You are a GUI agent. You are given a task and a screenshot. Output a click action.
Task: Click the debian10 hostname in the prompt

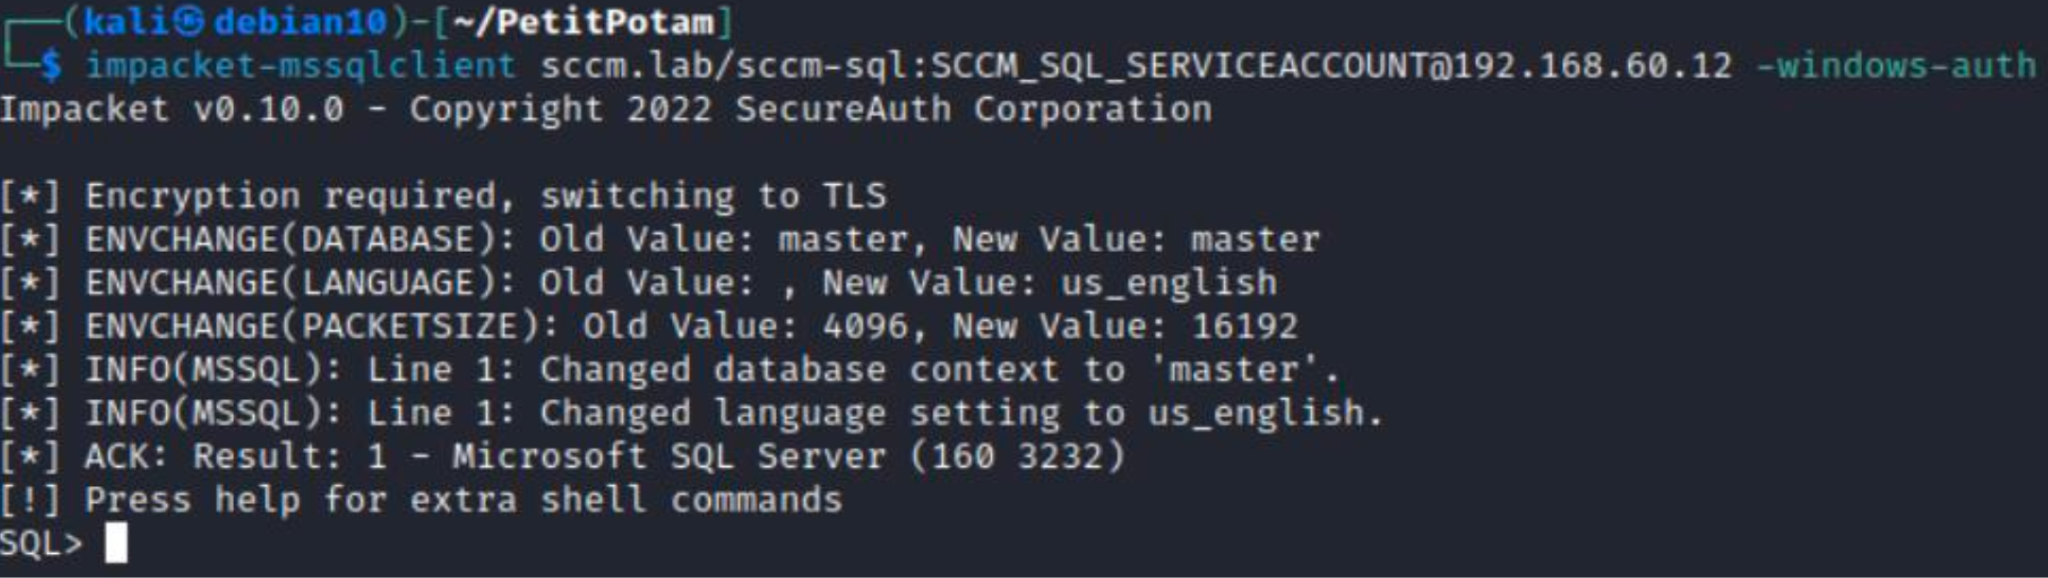pos(300,22)
